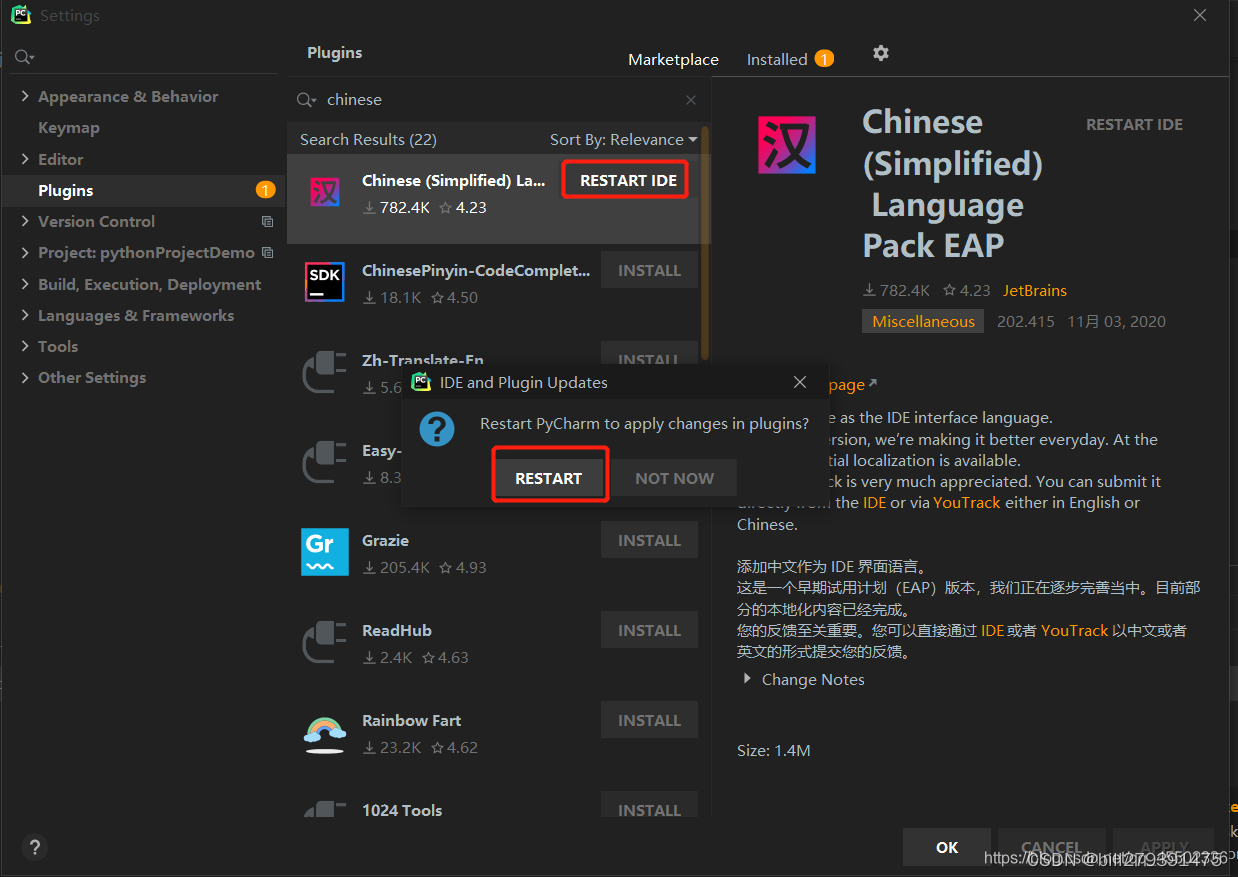
Task: Expand the Other Settings node
Action: [x=25, y=377]
